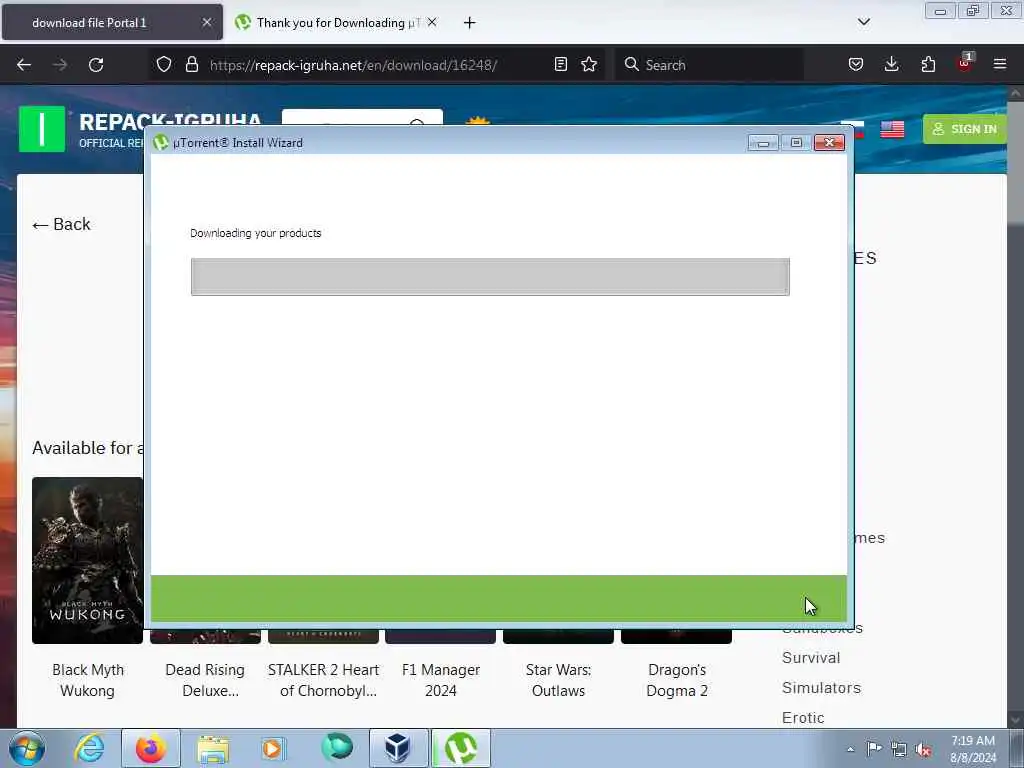Image resolution: width=1024 pixels, height=768 pixels.
Task: Reload the page in Firefox
Action: pyautogui.click(x=96, y=65)
